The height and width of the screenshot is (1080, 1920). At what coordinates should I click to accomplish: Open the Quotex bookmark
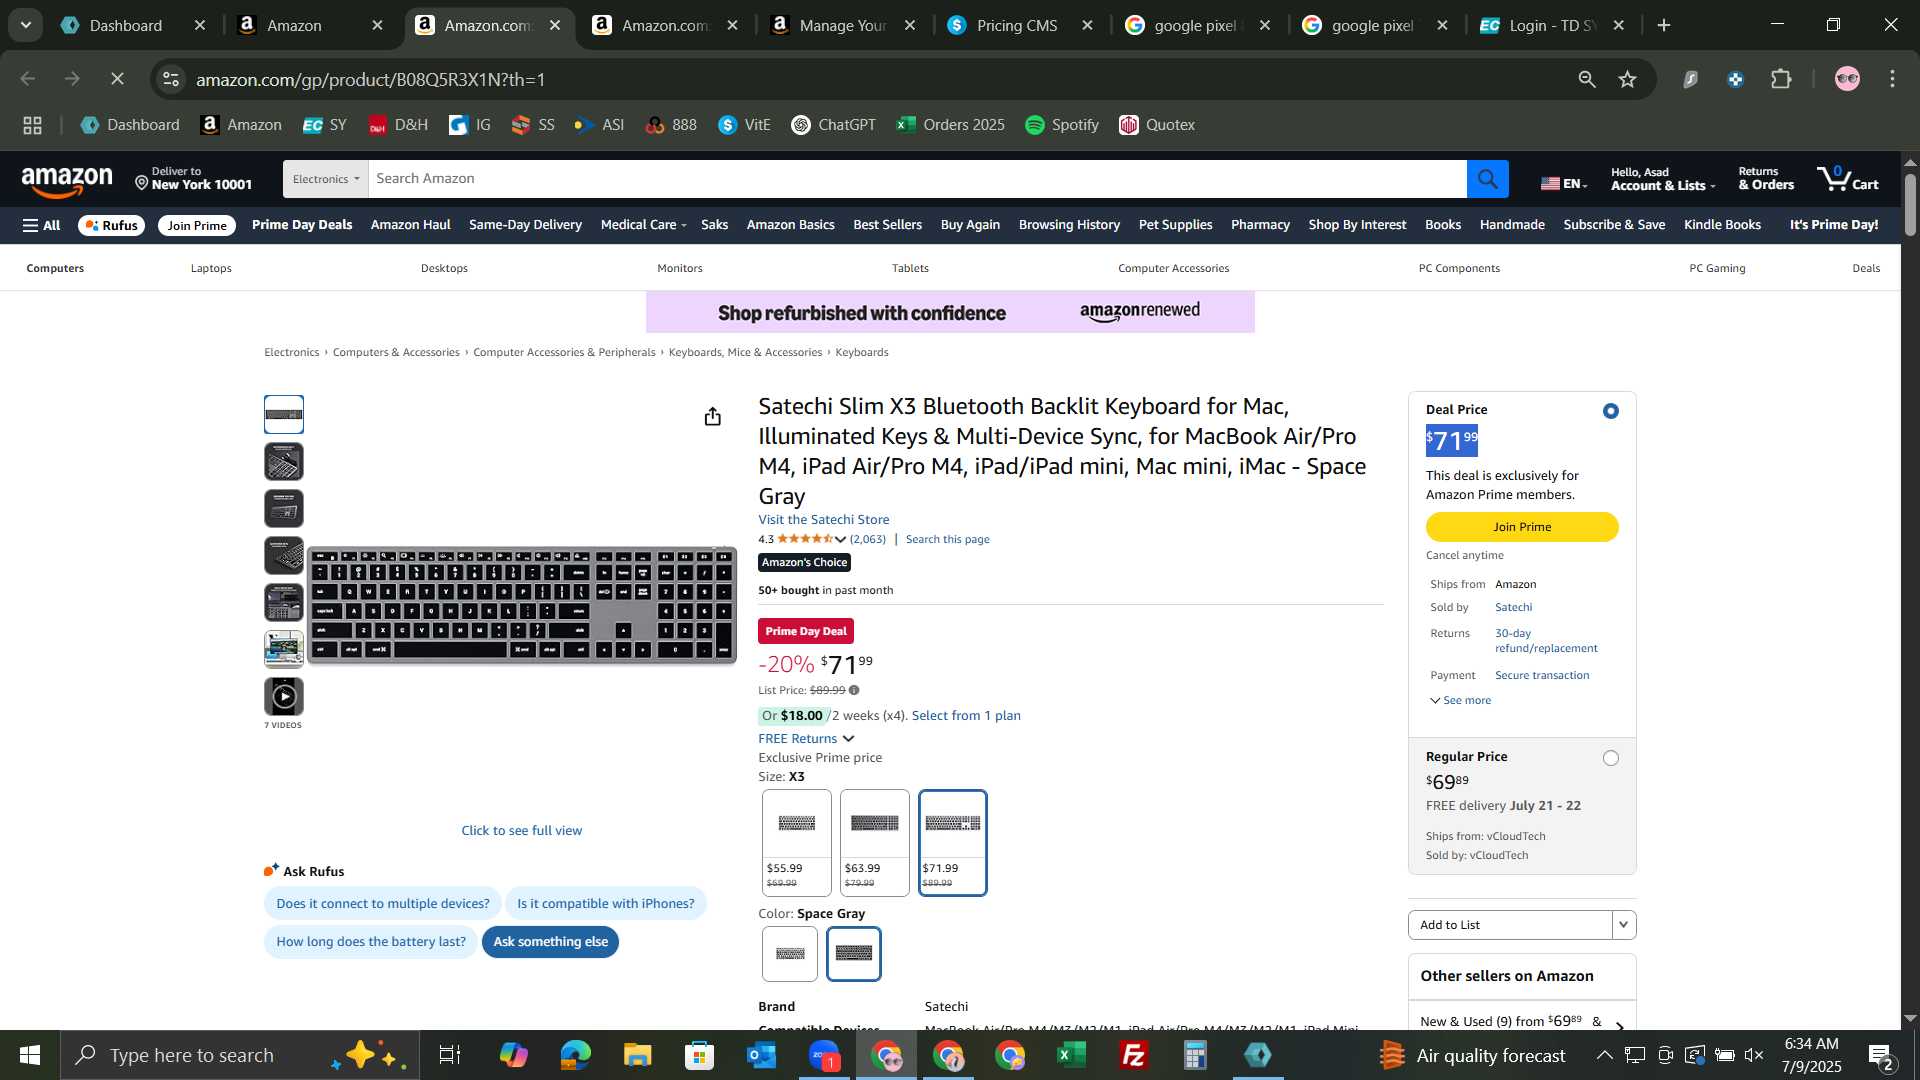point(1157,125)
